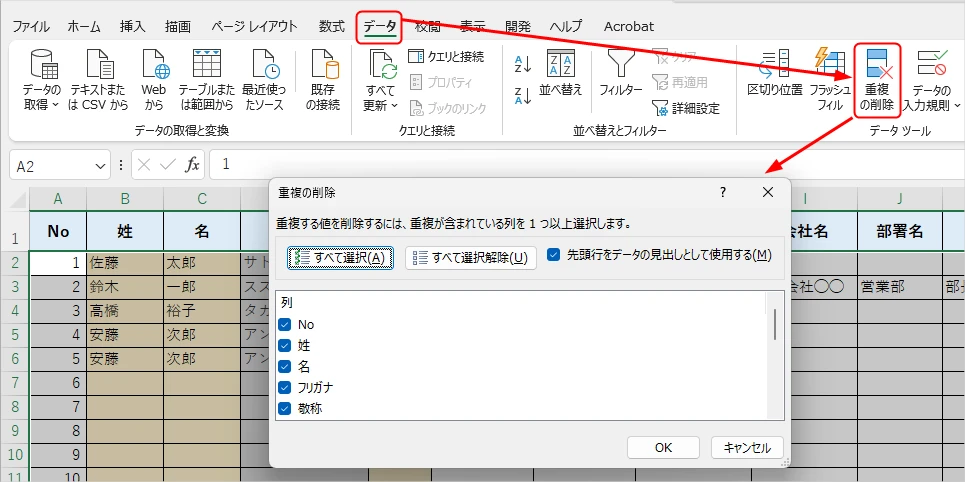Expand データの入力規則 dropdown chevron
Viewport: 965px width, 482px height.
tap(957, 105)
